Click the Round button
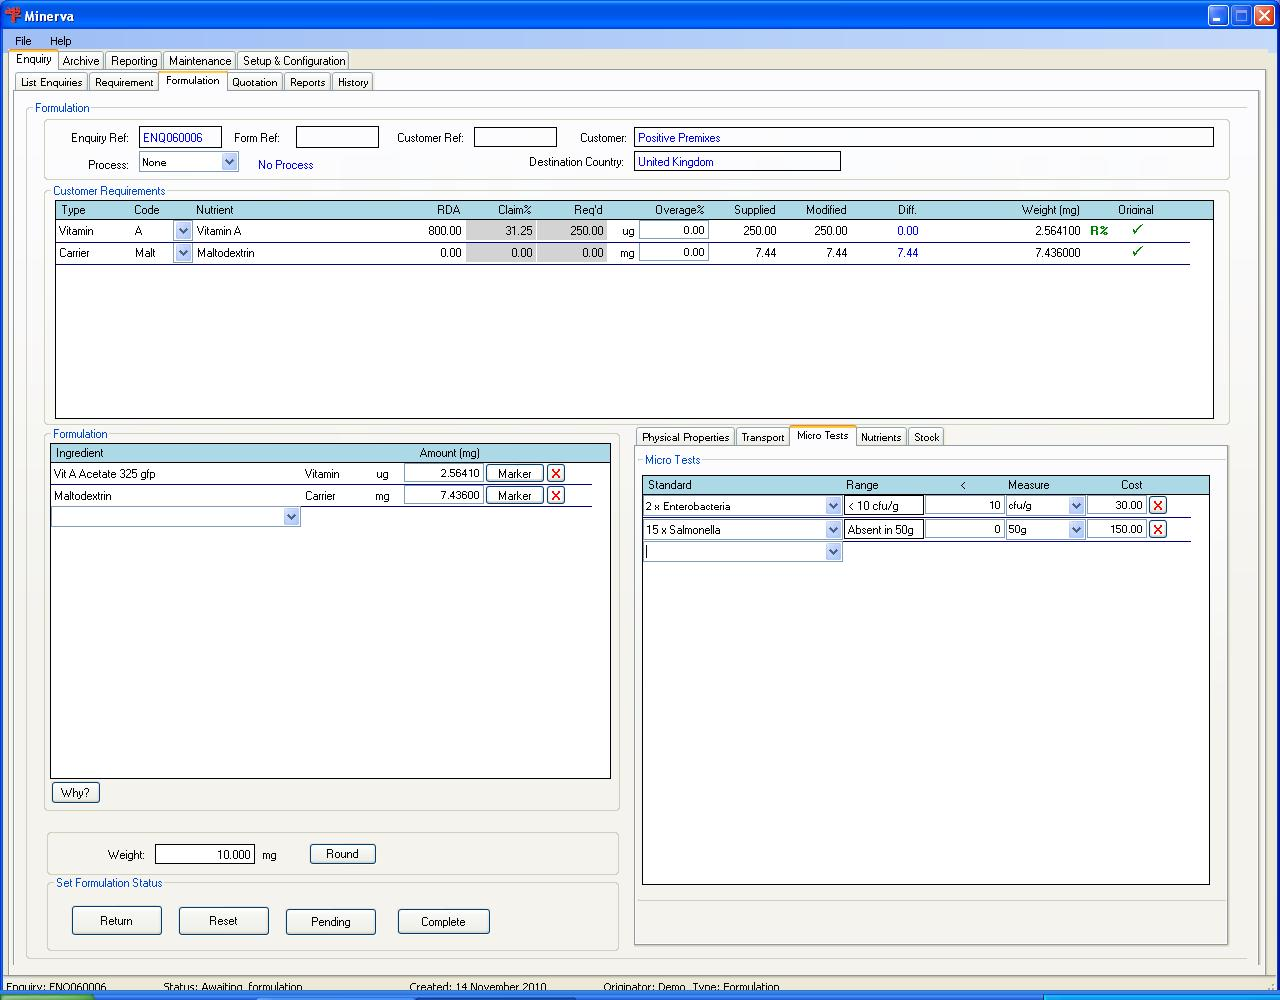This screenshot has height=1000, width=1280. pyautogui.click(x=342, y=854)
